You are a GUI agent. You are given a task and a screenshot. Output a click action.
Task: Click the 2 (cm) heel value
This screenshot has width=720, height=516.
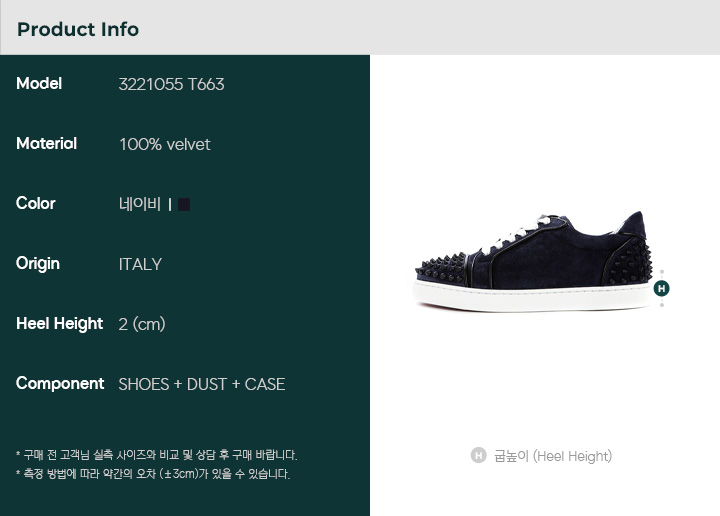point(142,325)
